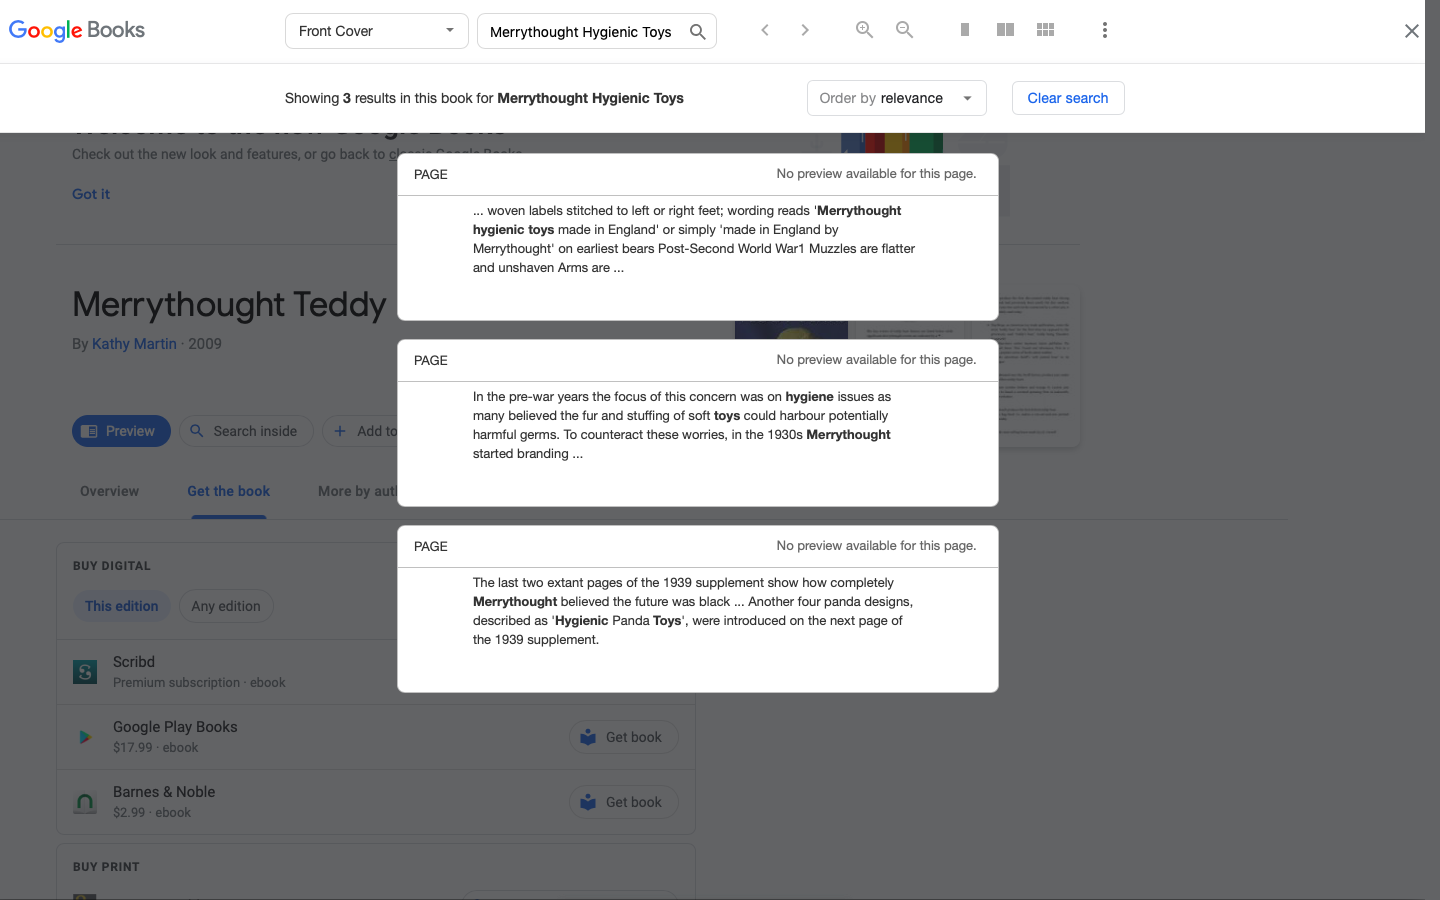Go to previous page with left arrow
Screen dimensions: 1440x900
pyautogui.click(x=765, y=30)
